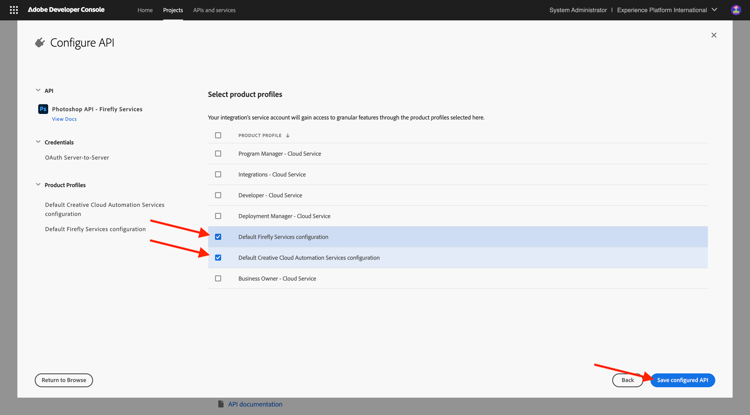Check Developer - Cloud Service checkbox
This screenshot has width=750, height=415.
[218, 195]
